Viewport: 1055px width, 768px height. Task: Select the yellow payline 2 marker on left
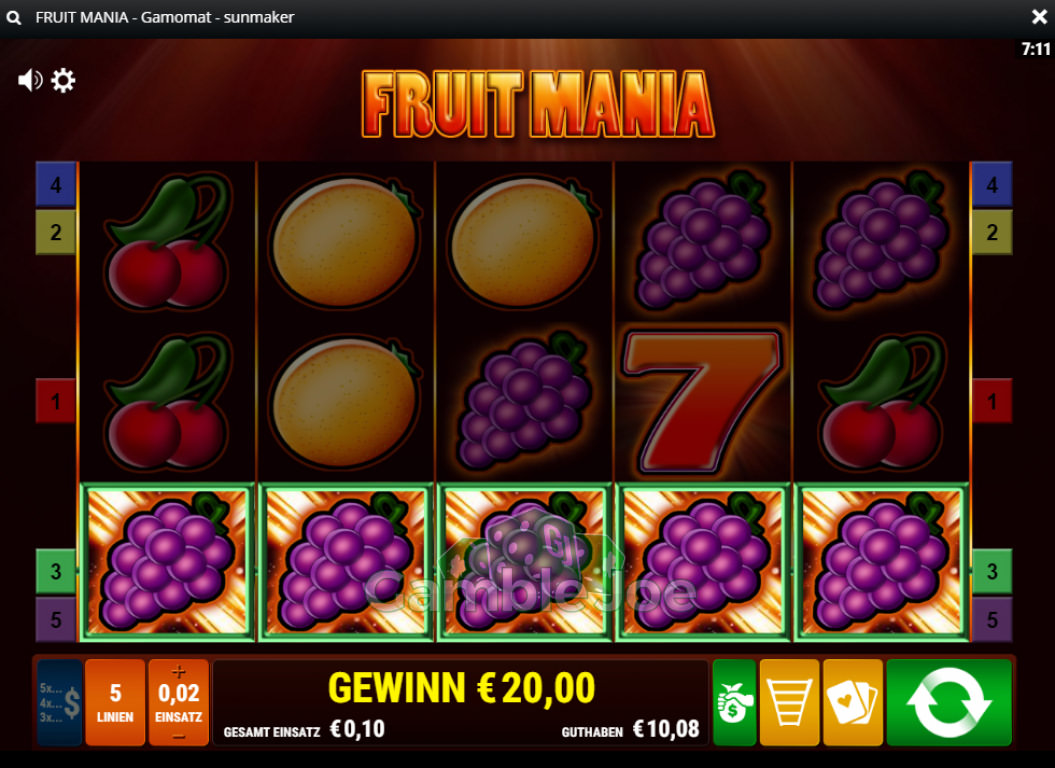point(56,232)
